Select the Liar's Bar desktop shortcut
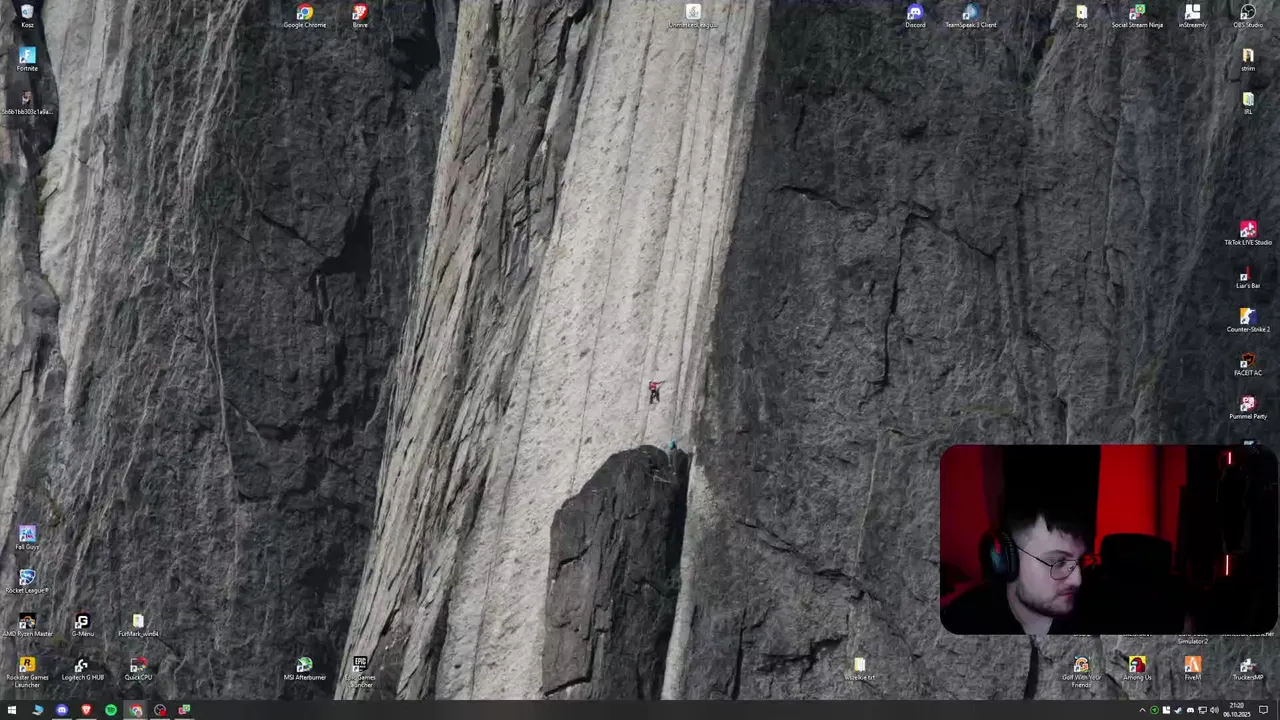The width and height of the screenshot is (1280, 720). coord(1248,278)
